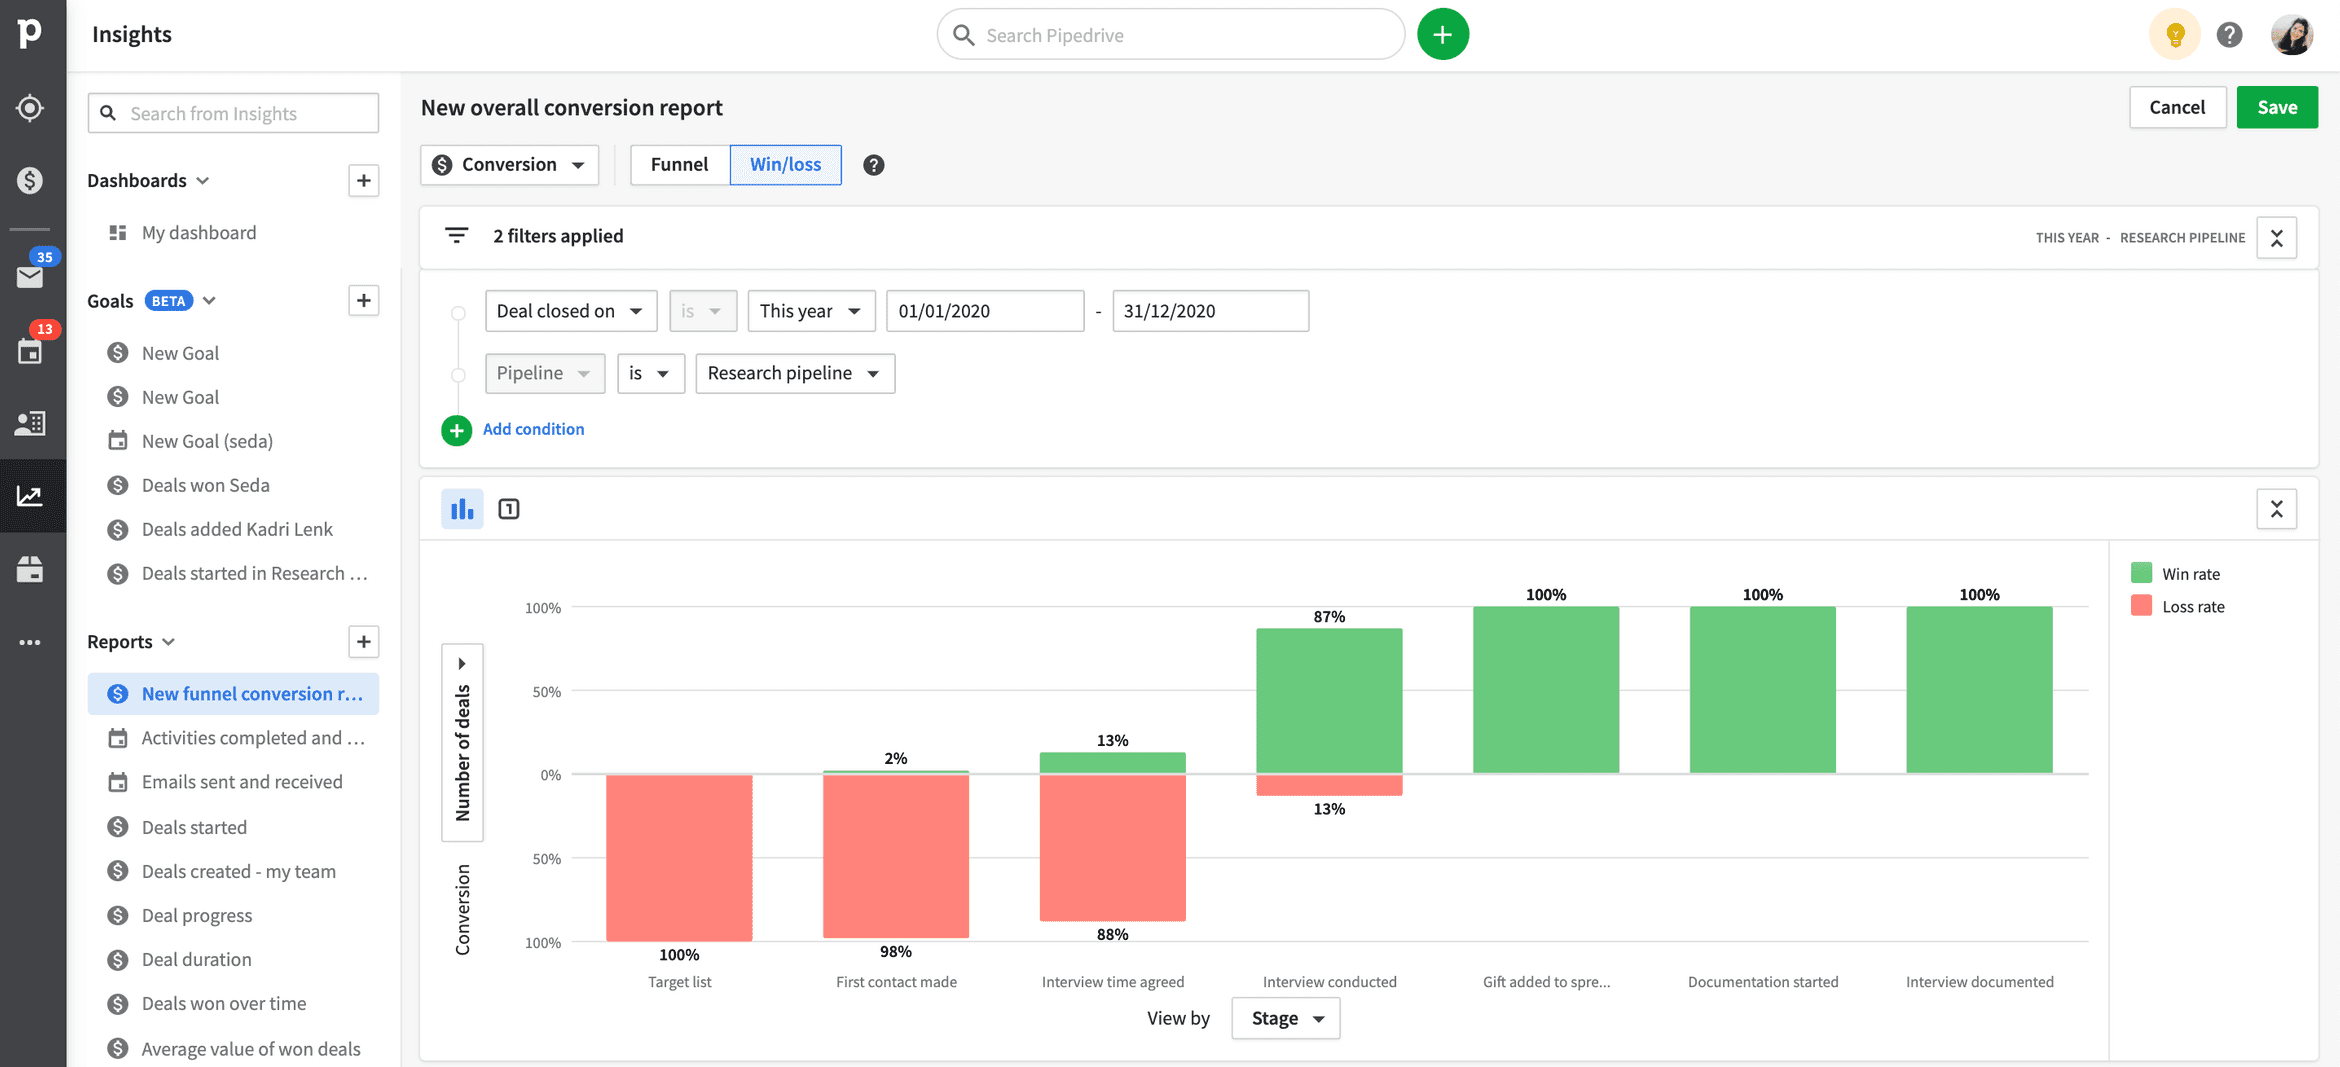Click Cancel button
This screenshot has width=2340, height=1067.
click(2176, 107)
